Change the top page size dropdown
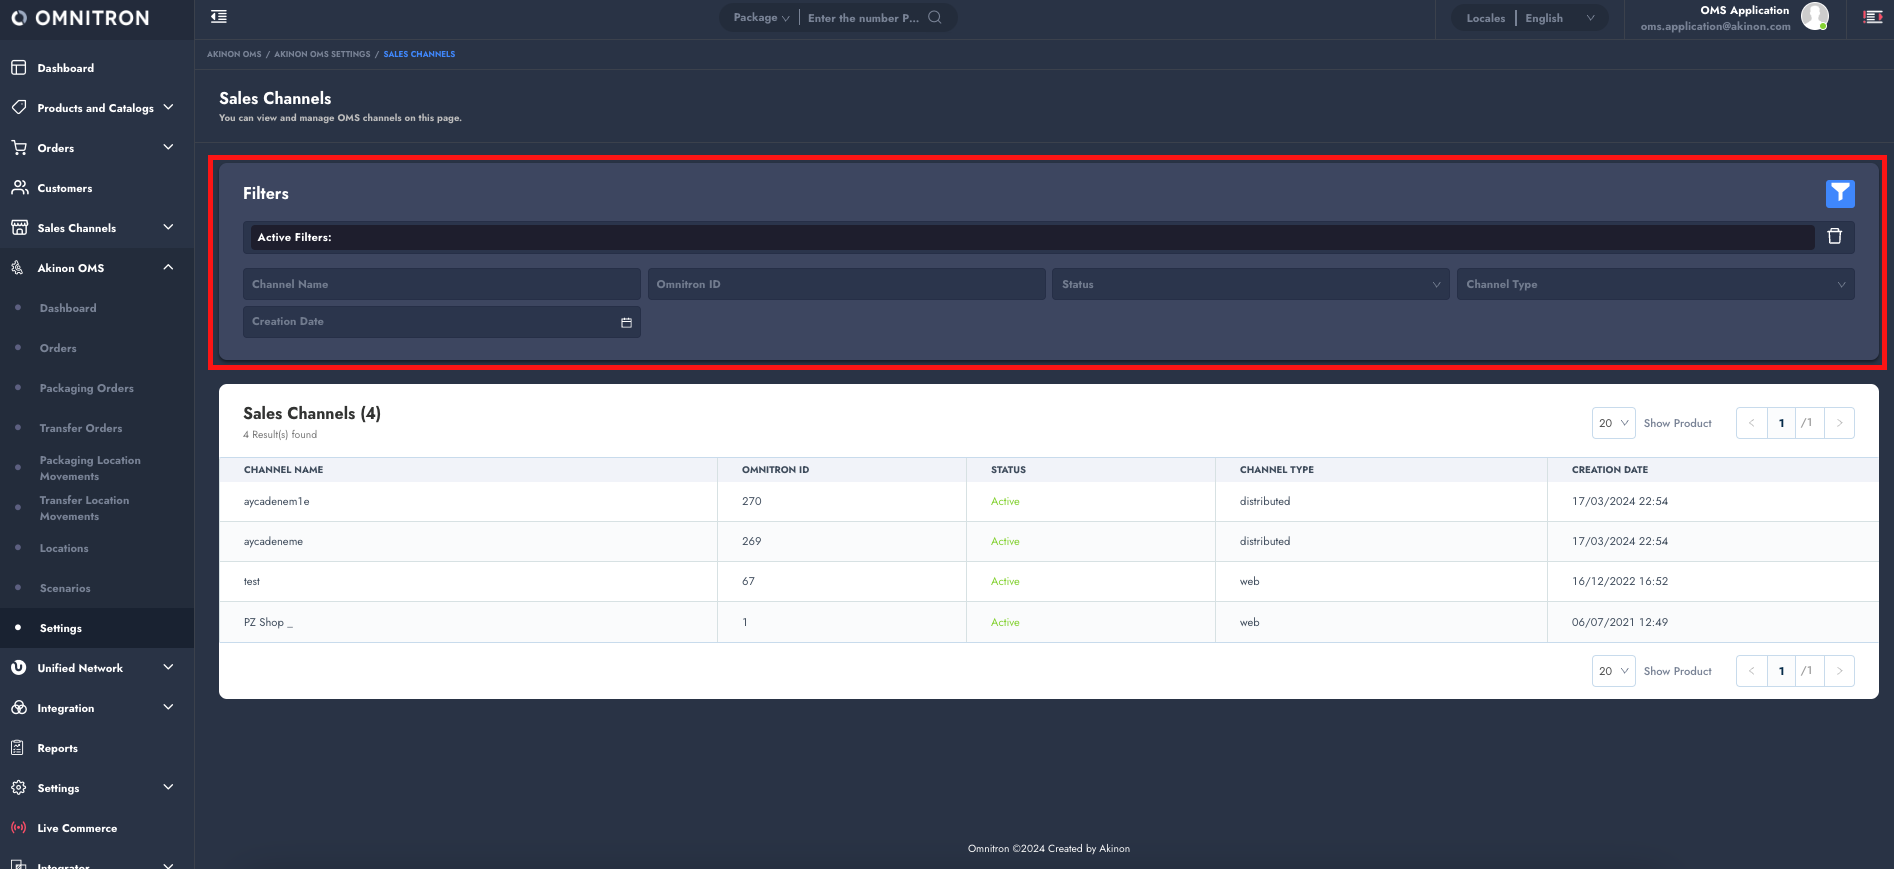Image resolution: width=1894 pixels, height=869 pixels. point(1612,423)
